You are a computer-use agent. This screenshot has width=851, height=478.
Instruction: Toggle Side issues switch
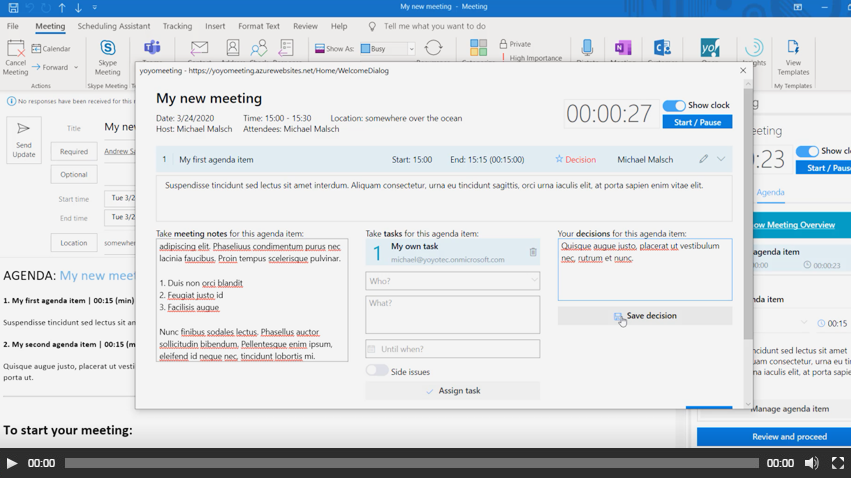click(x=377, y=371)
